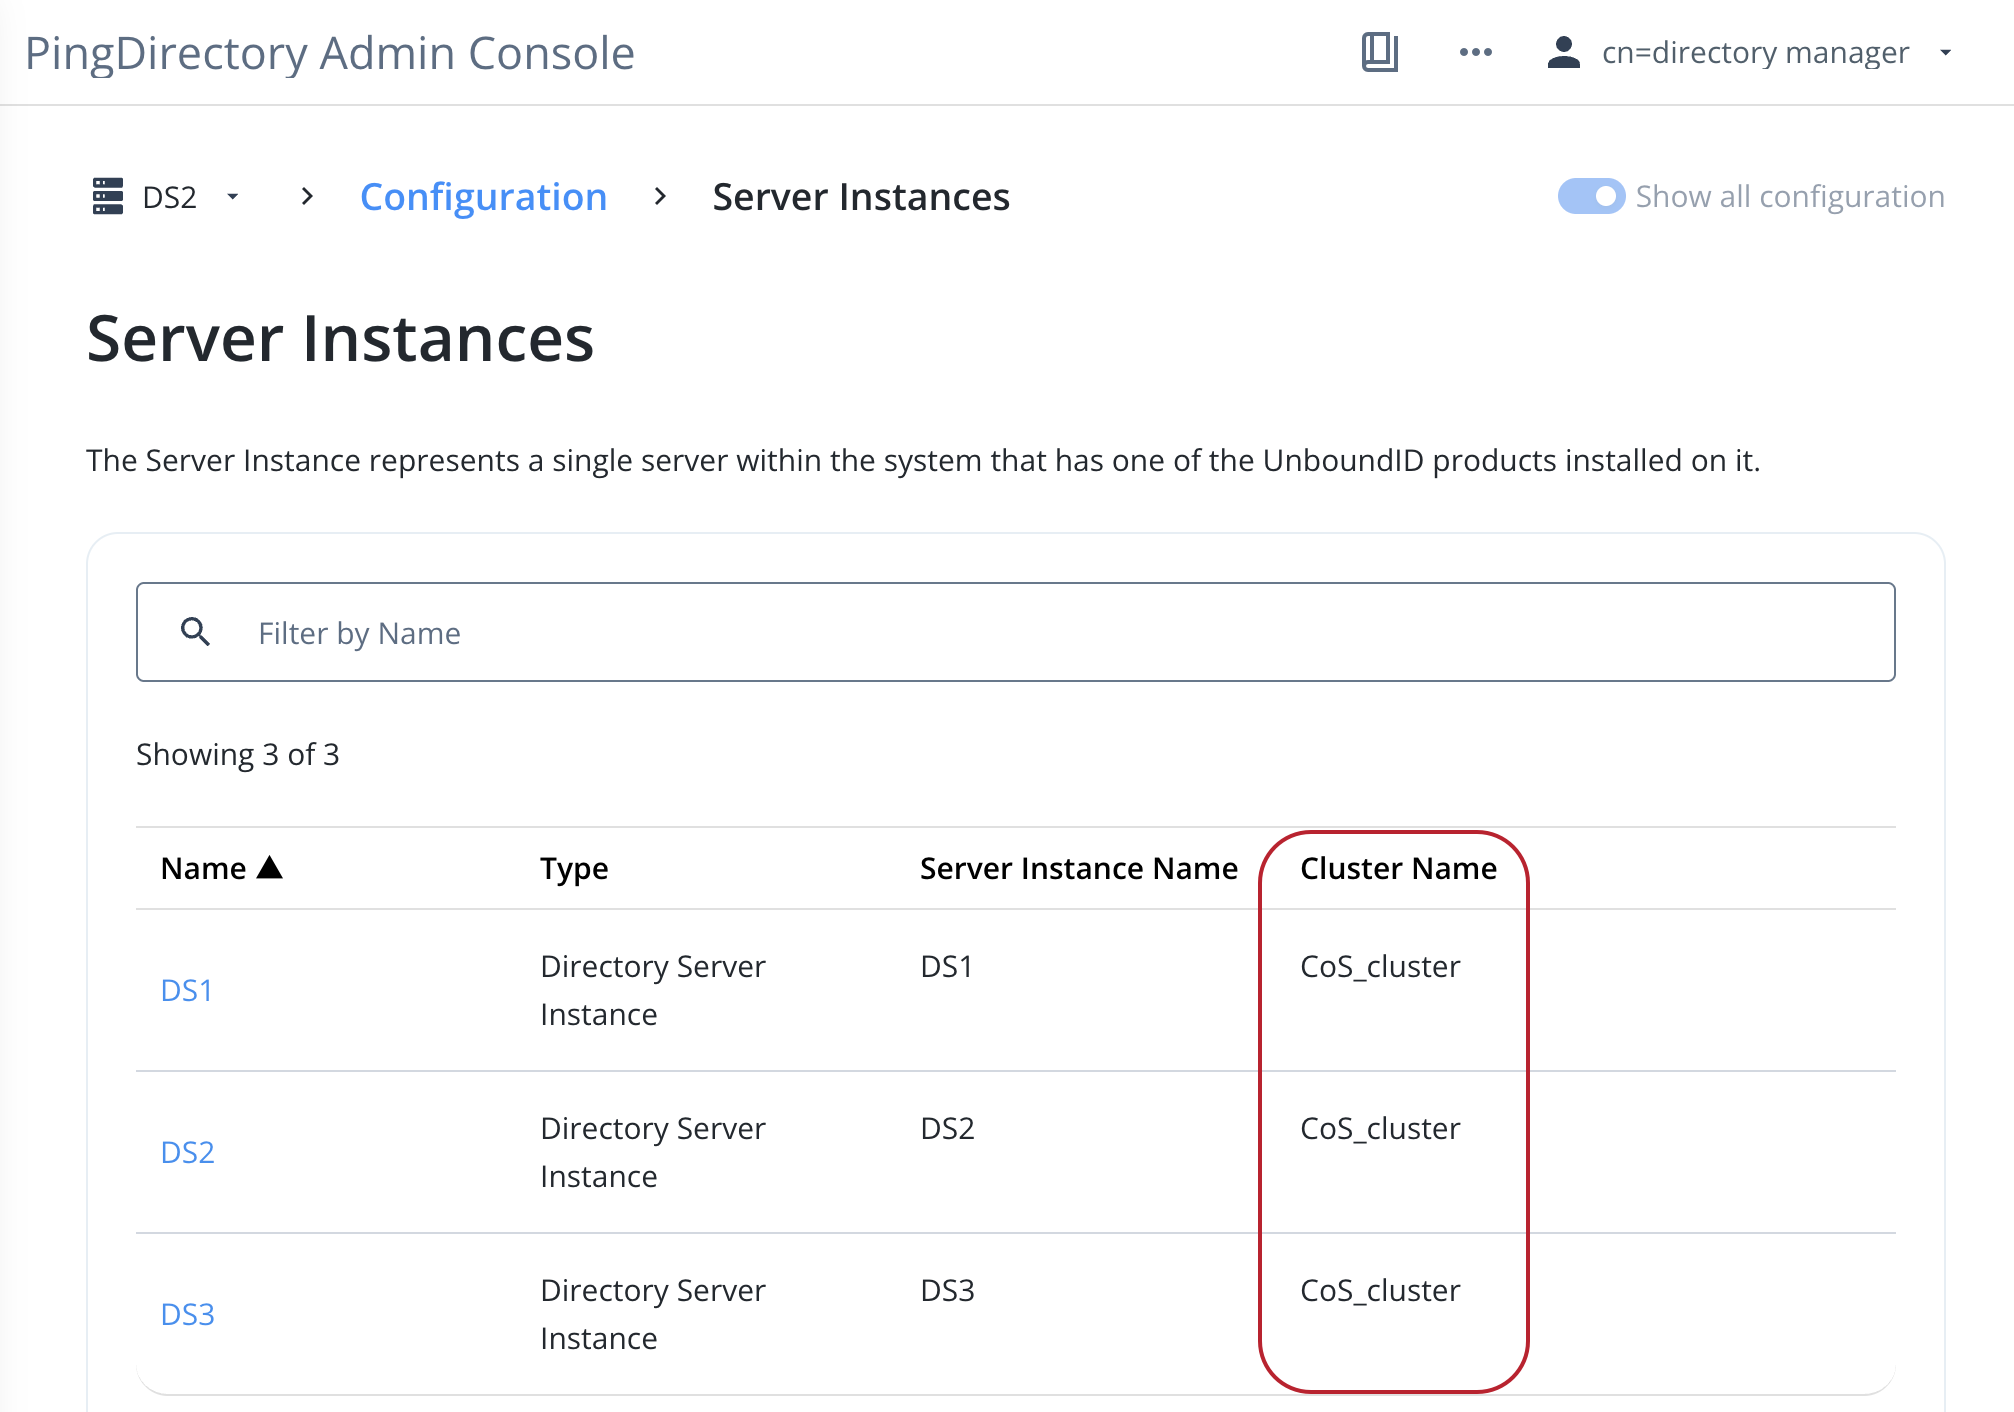
Task: Click DS3 in Server Instance Name column
Action: point(947,1290)
